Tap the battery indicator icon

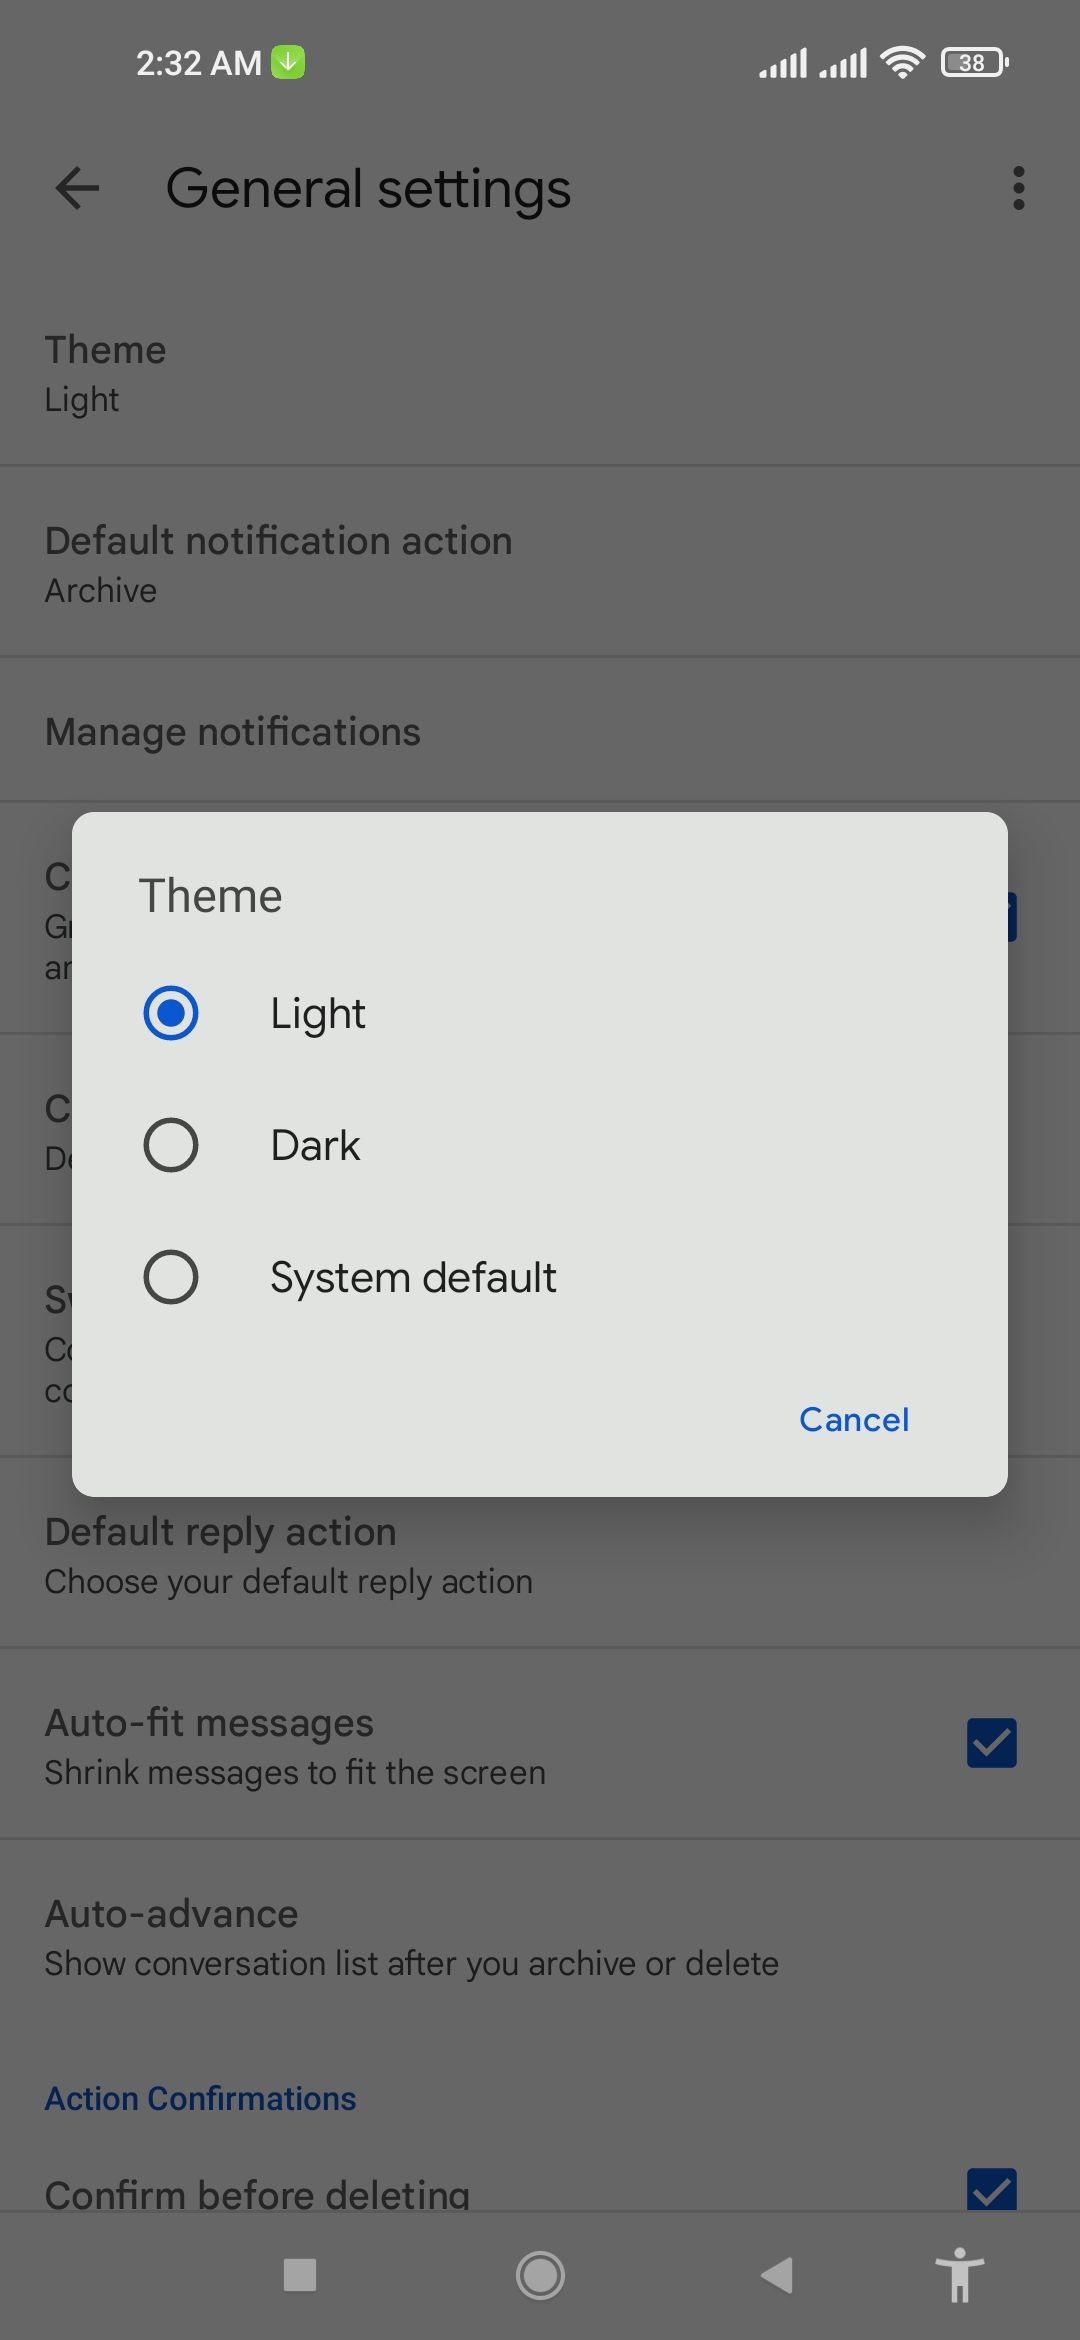pos(974,63)
